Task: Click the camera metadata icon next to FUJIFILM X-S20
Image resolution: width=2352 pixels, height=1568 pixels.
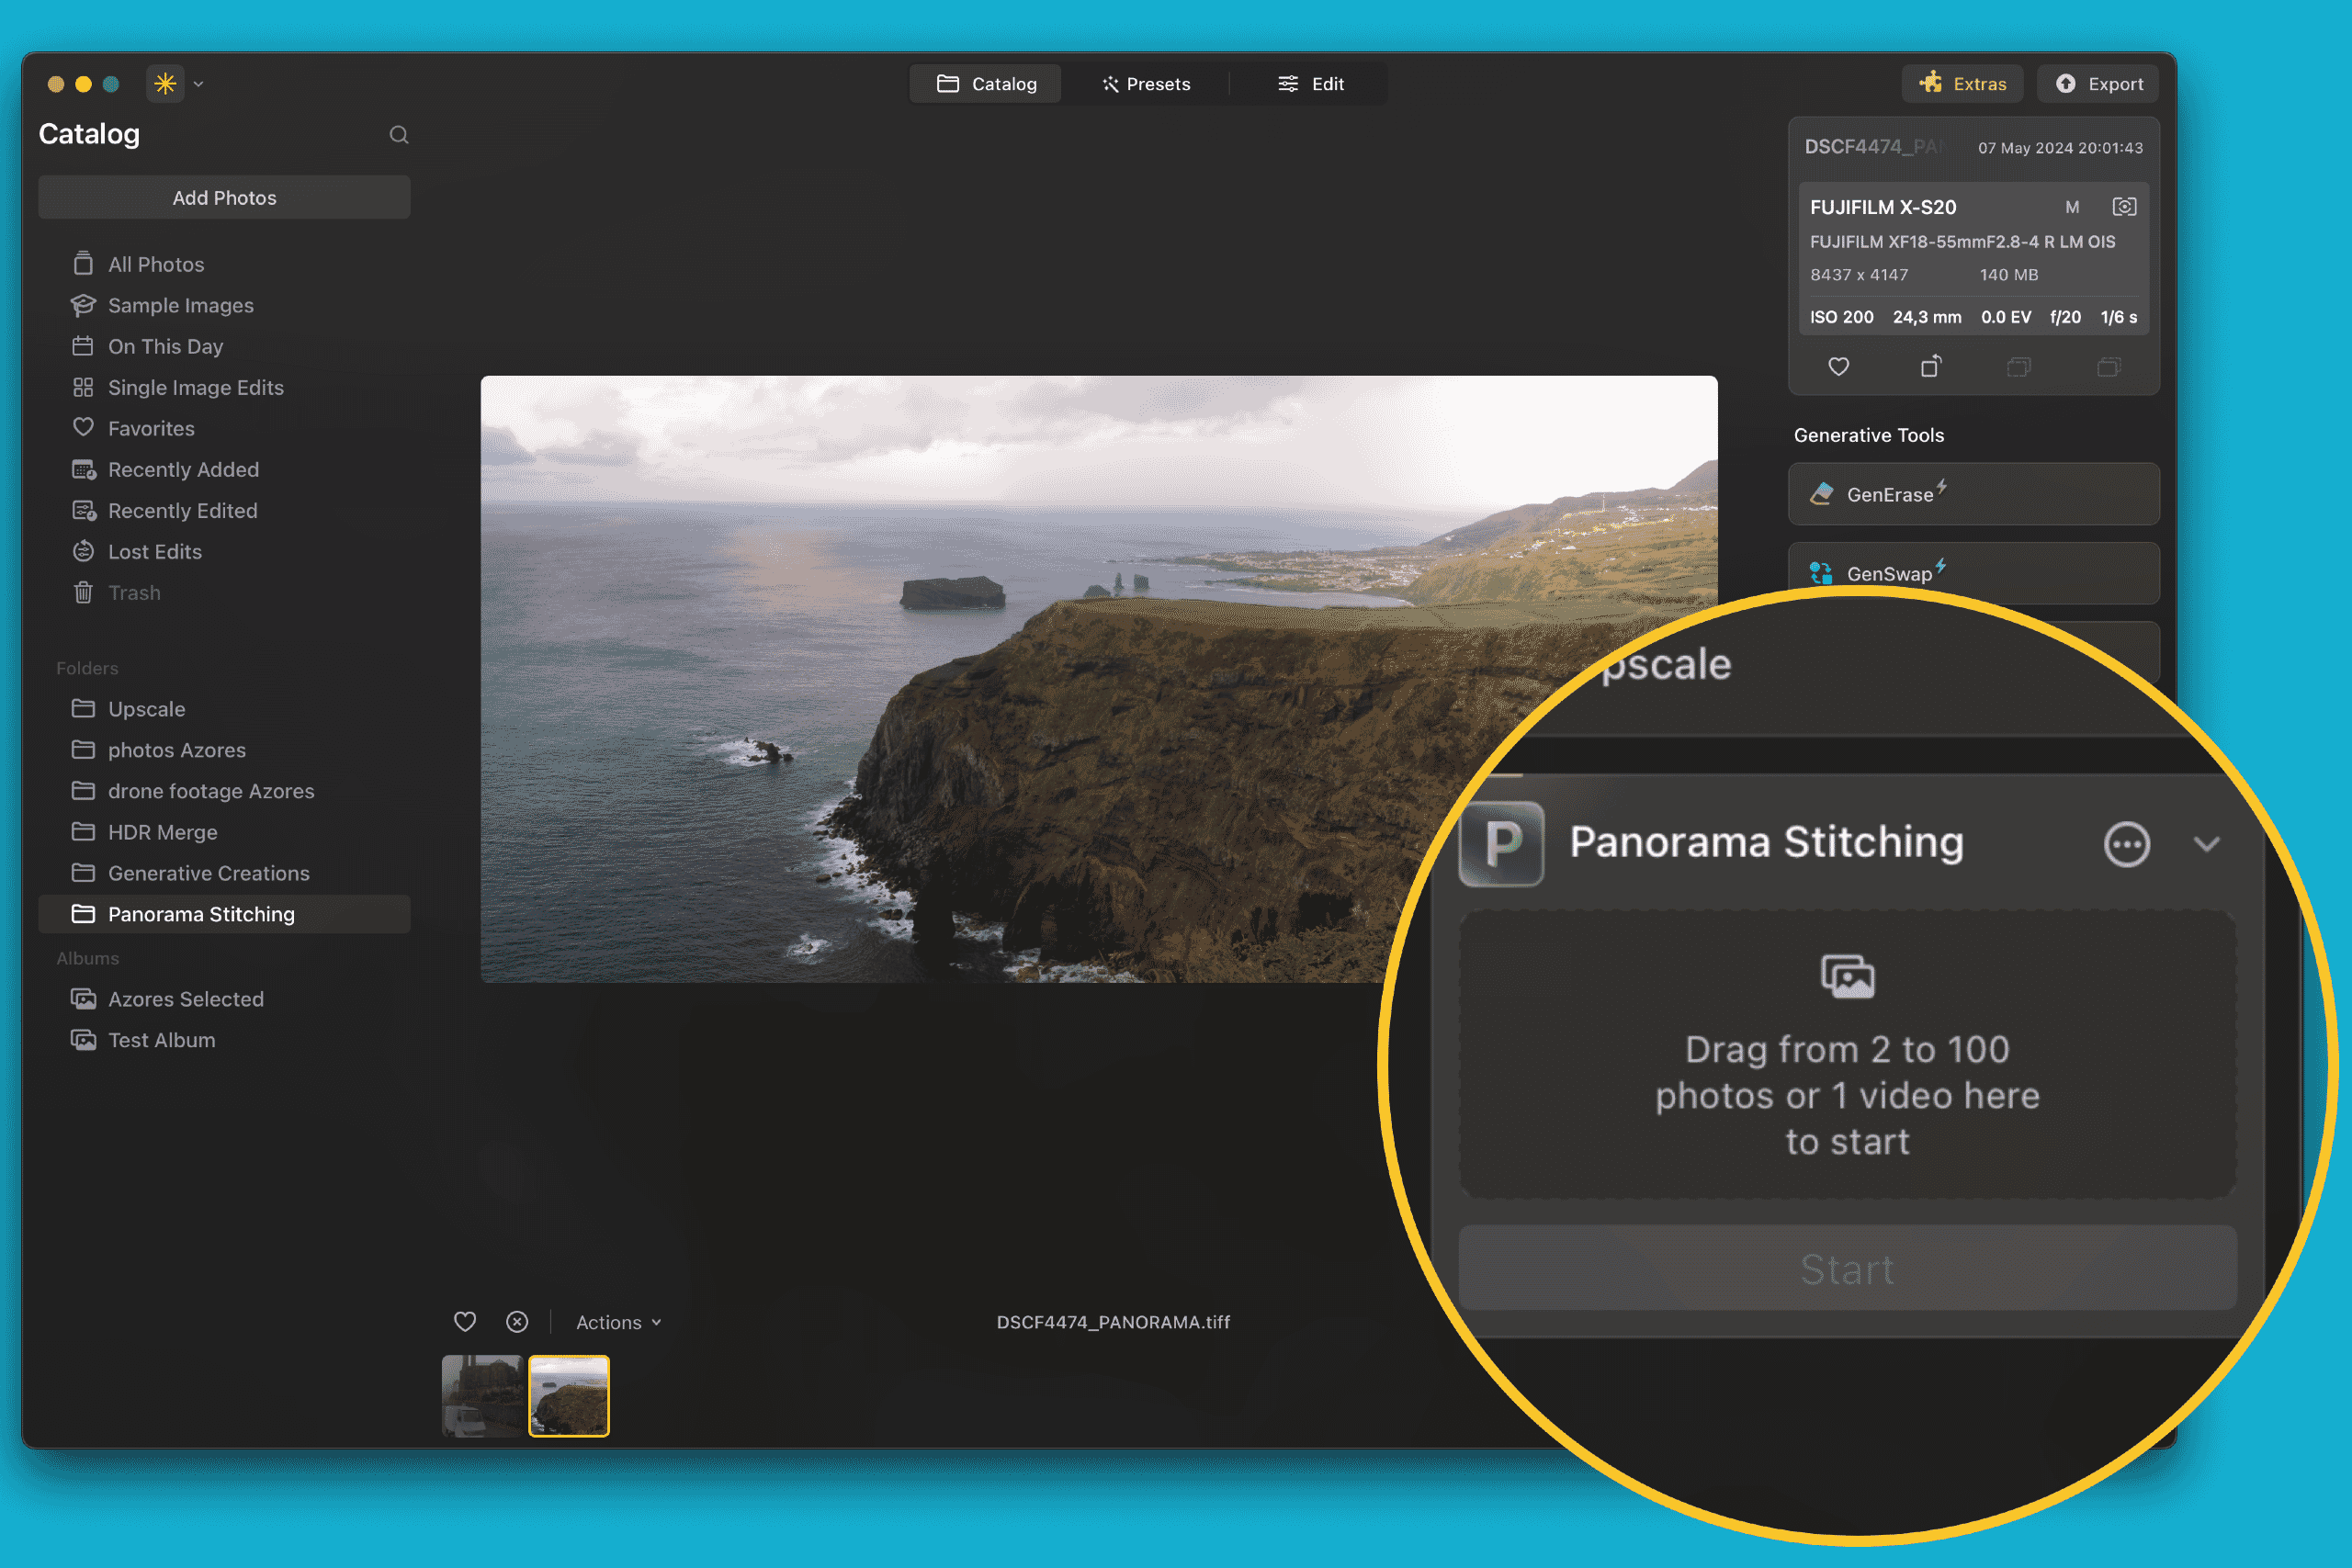Action: 2124,206
